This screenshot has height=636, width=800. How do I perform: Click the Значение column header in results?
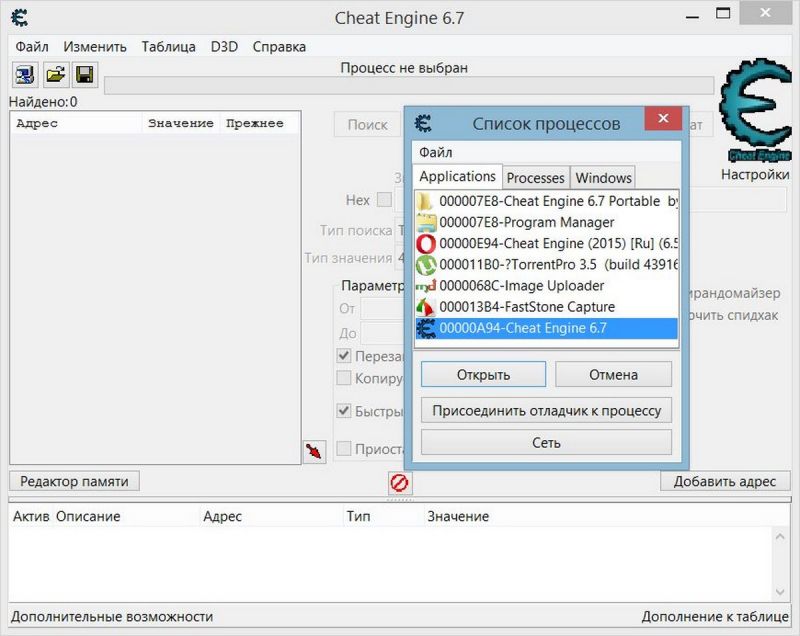[181, 123]
